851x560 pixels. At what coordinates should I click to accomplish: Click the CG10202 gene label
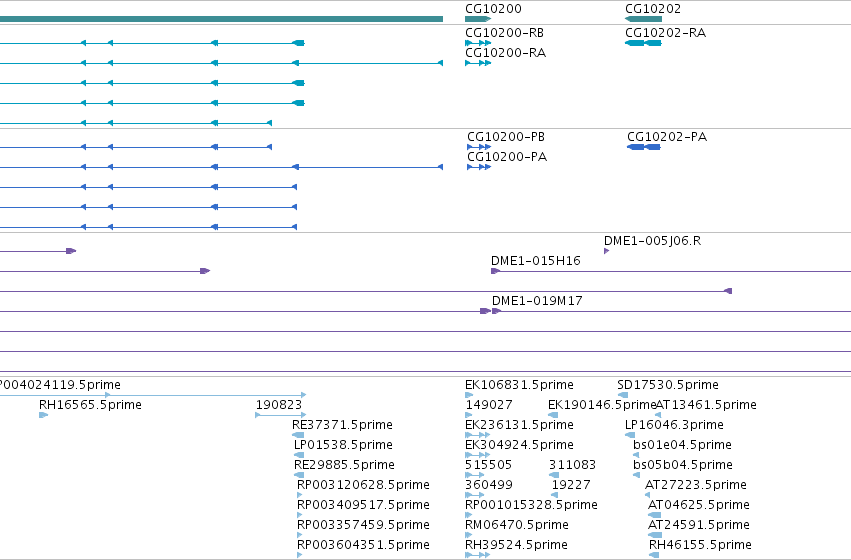[x=653, y=9]
